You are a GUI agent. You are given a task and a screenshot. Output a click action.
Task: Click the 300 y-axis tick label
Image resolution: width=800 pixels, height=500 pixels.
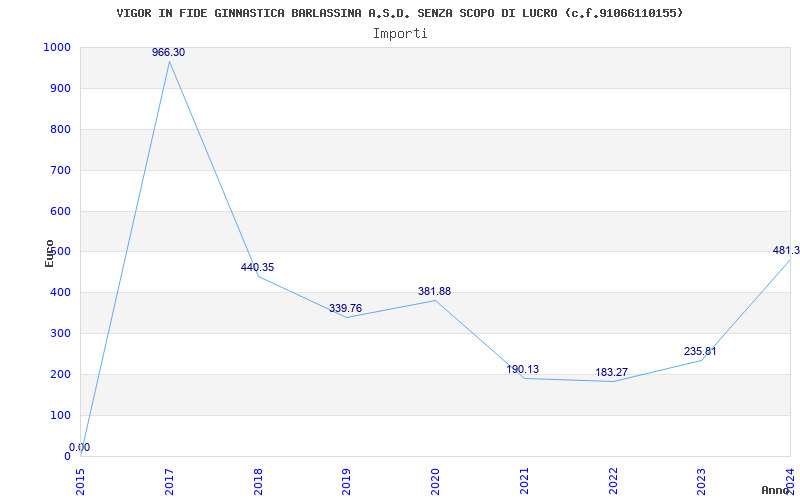(x=60, y=333)
